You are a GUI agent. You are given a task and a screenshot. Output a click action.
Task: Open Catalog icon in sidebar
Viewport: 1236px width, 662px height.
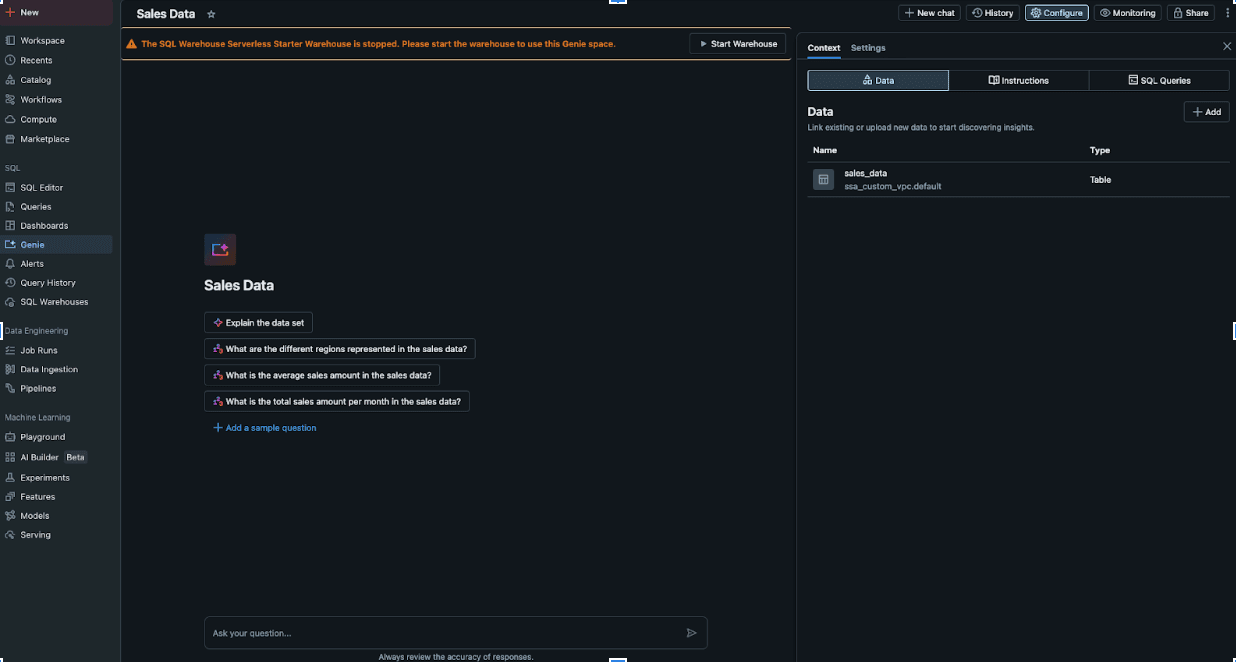coord(10,80)
